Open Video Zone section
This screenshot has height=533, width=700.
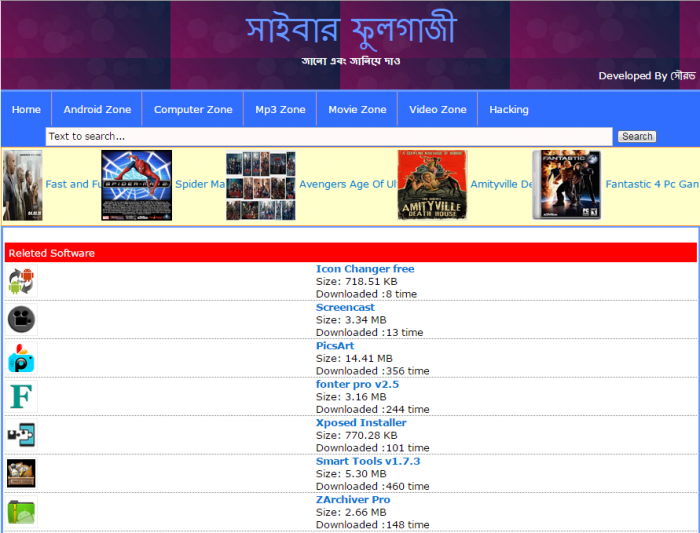coord(438,109)
